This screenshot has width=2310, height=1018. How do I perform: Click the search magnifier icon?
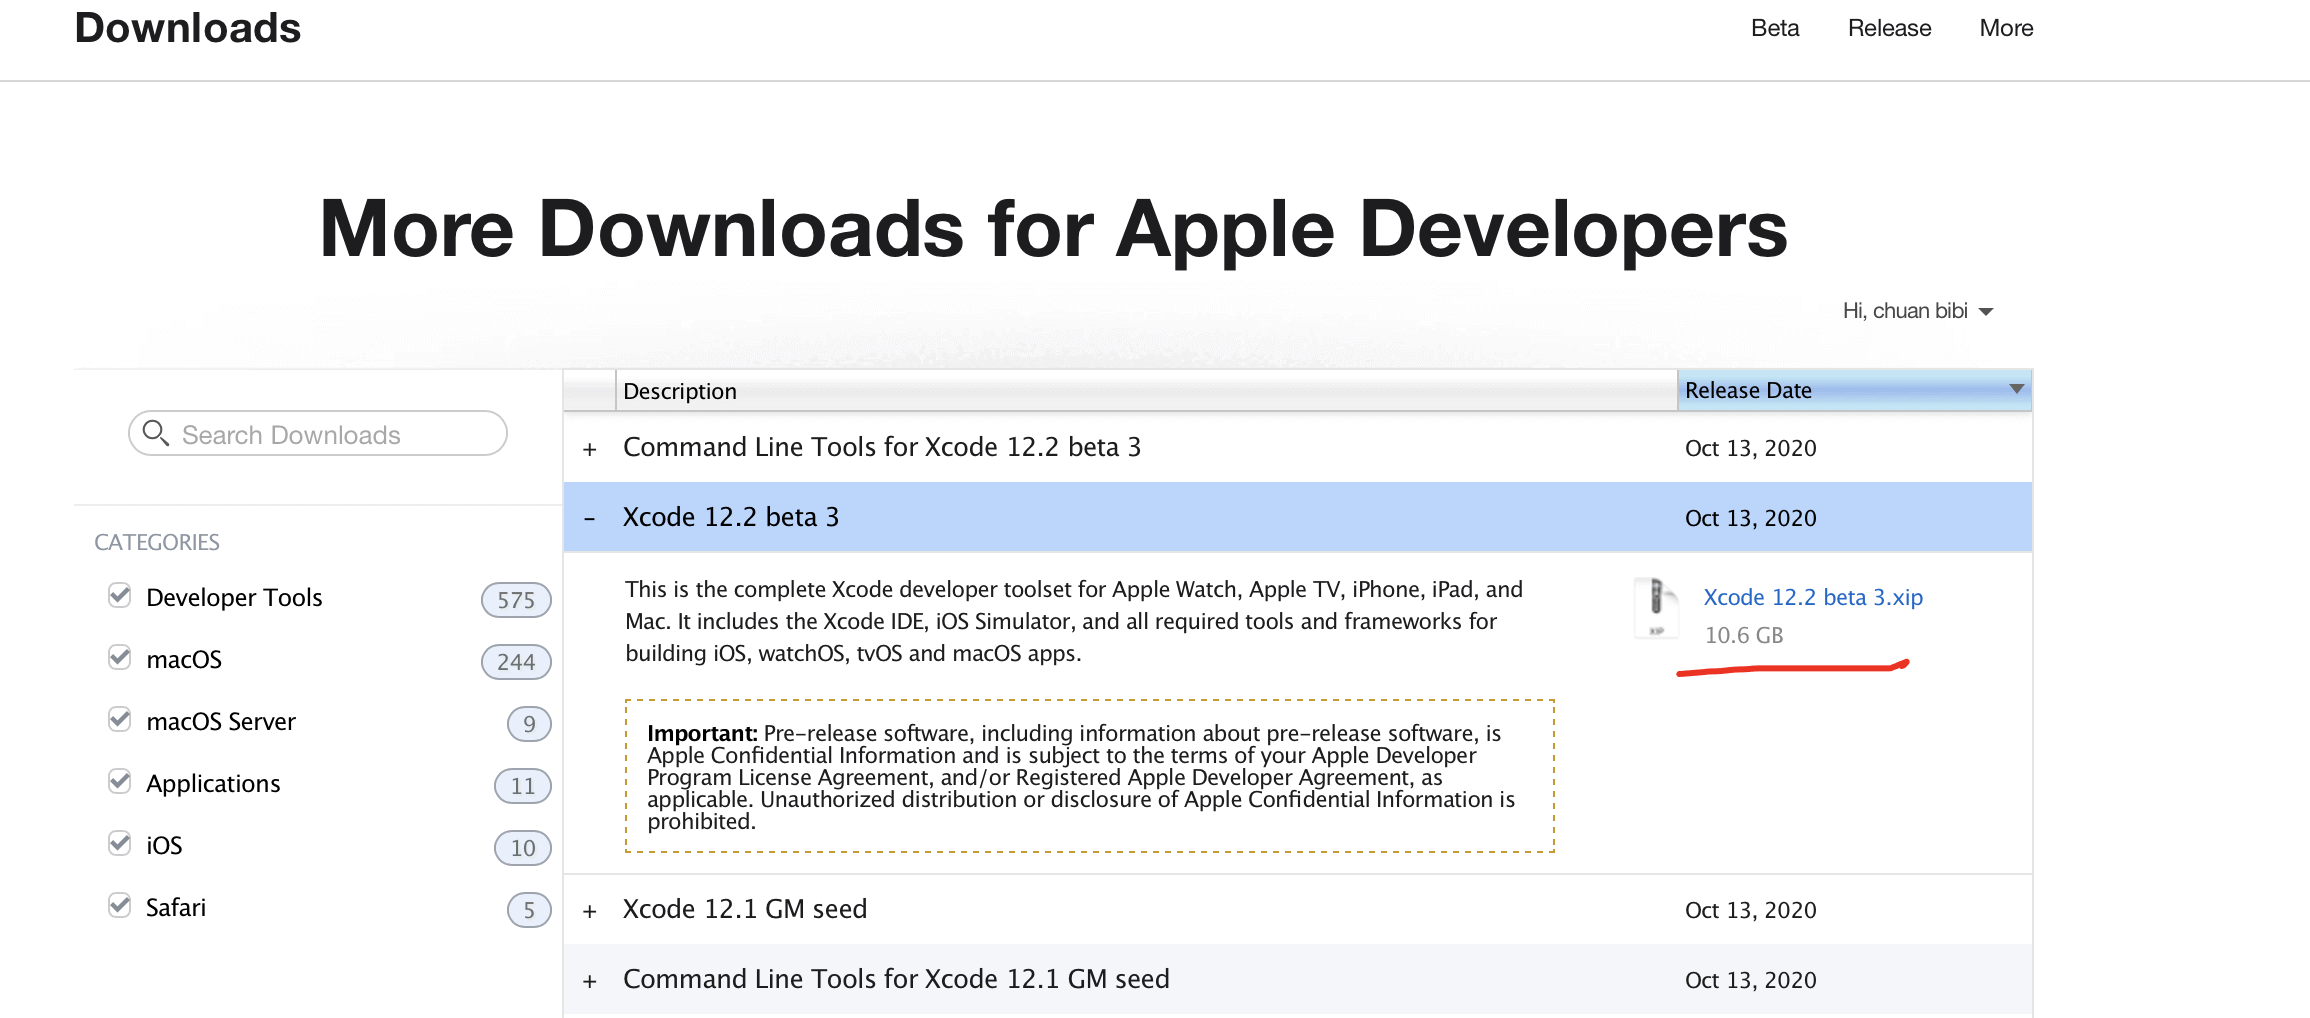[155, 433]
